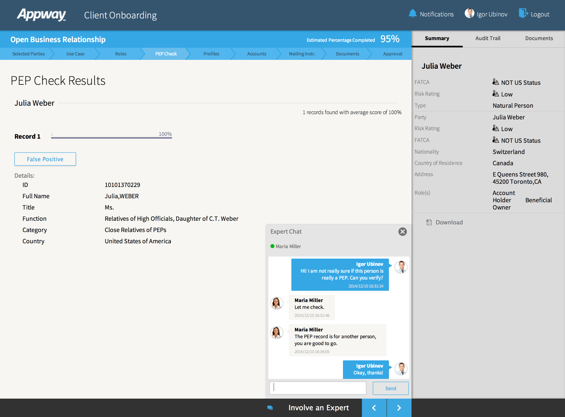
Task: Click Involve an Expert button
Action: [318, 408]
